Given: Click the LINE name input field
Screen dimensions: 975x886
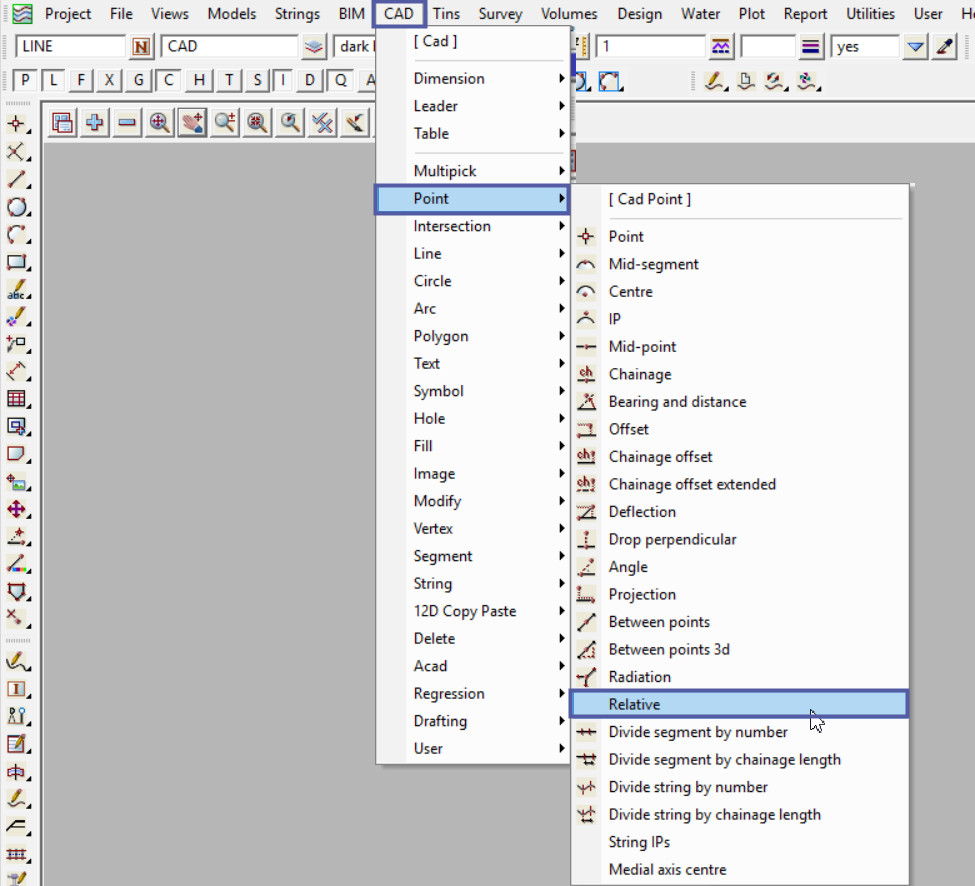Looking at the screenshot, I should click(x=70, y=47).
